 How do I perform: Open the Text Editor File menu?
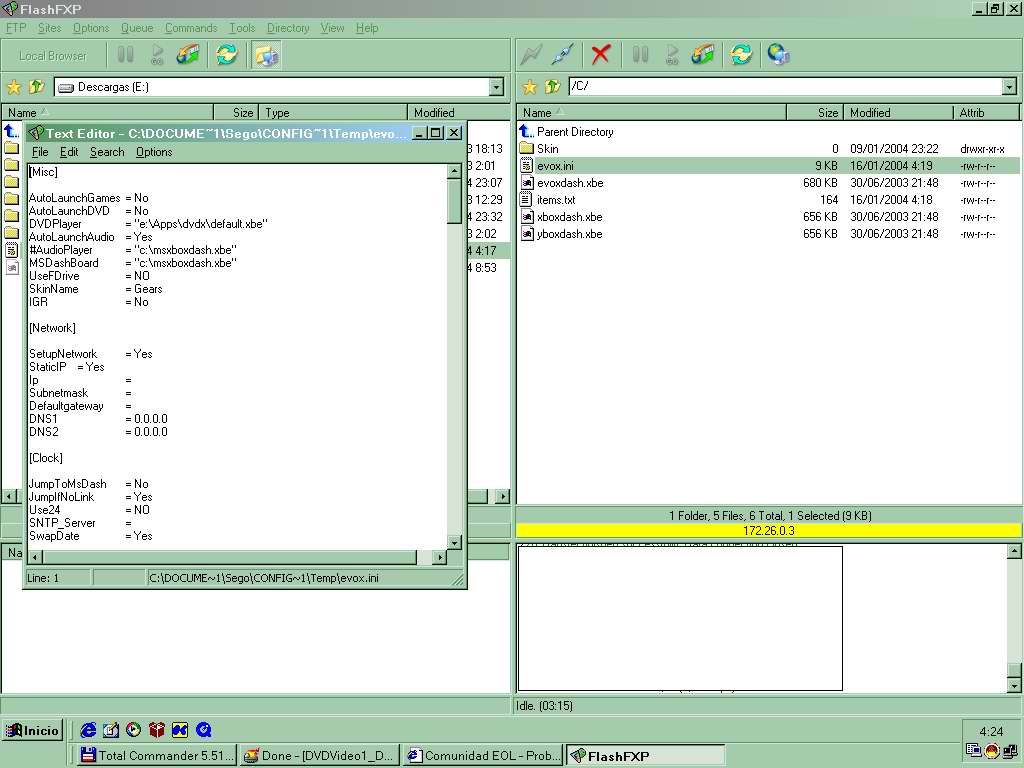pyautogui.click(x=40, y=152)
